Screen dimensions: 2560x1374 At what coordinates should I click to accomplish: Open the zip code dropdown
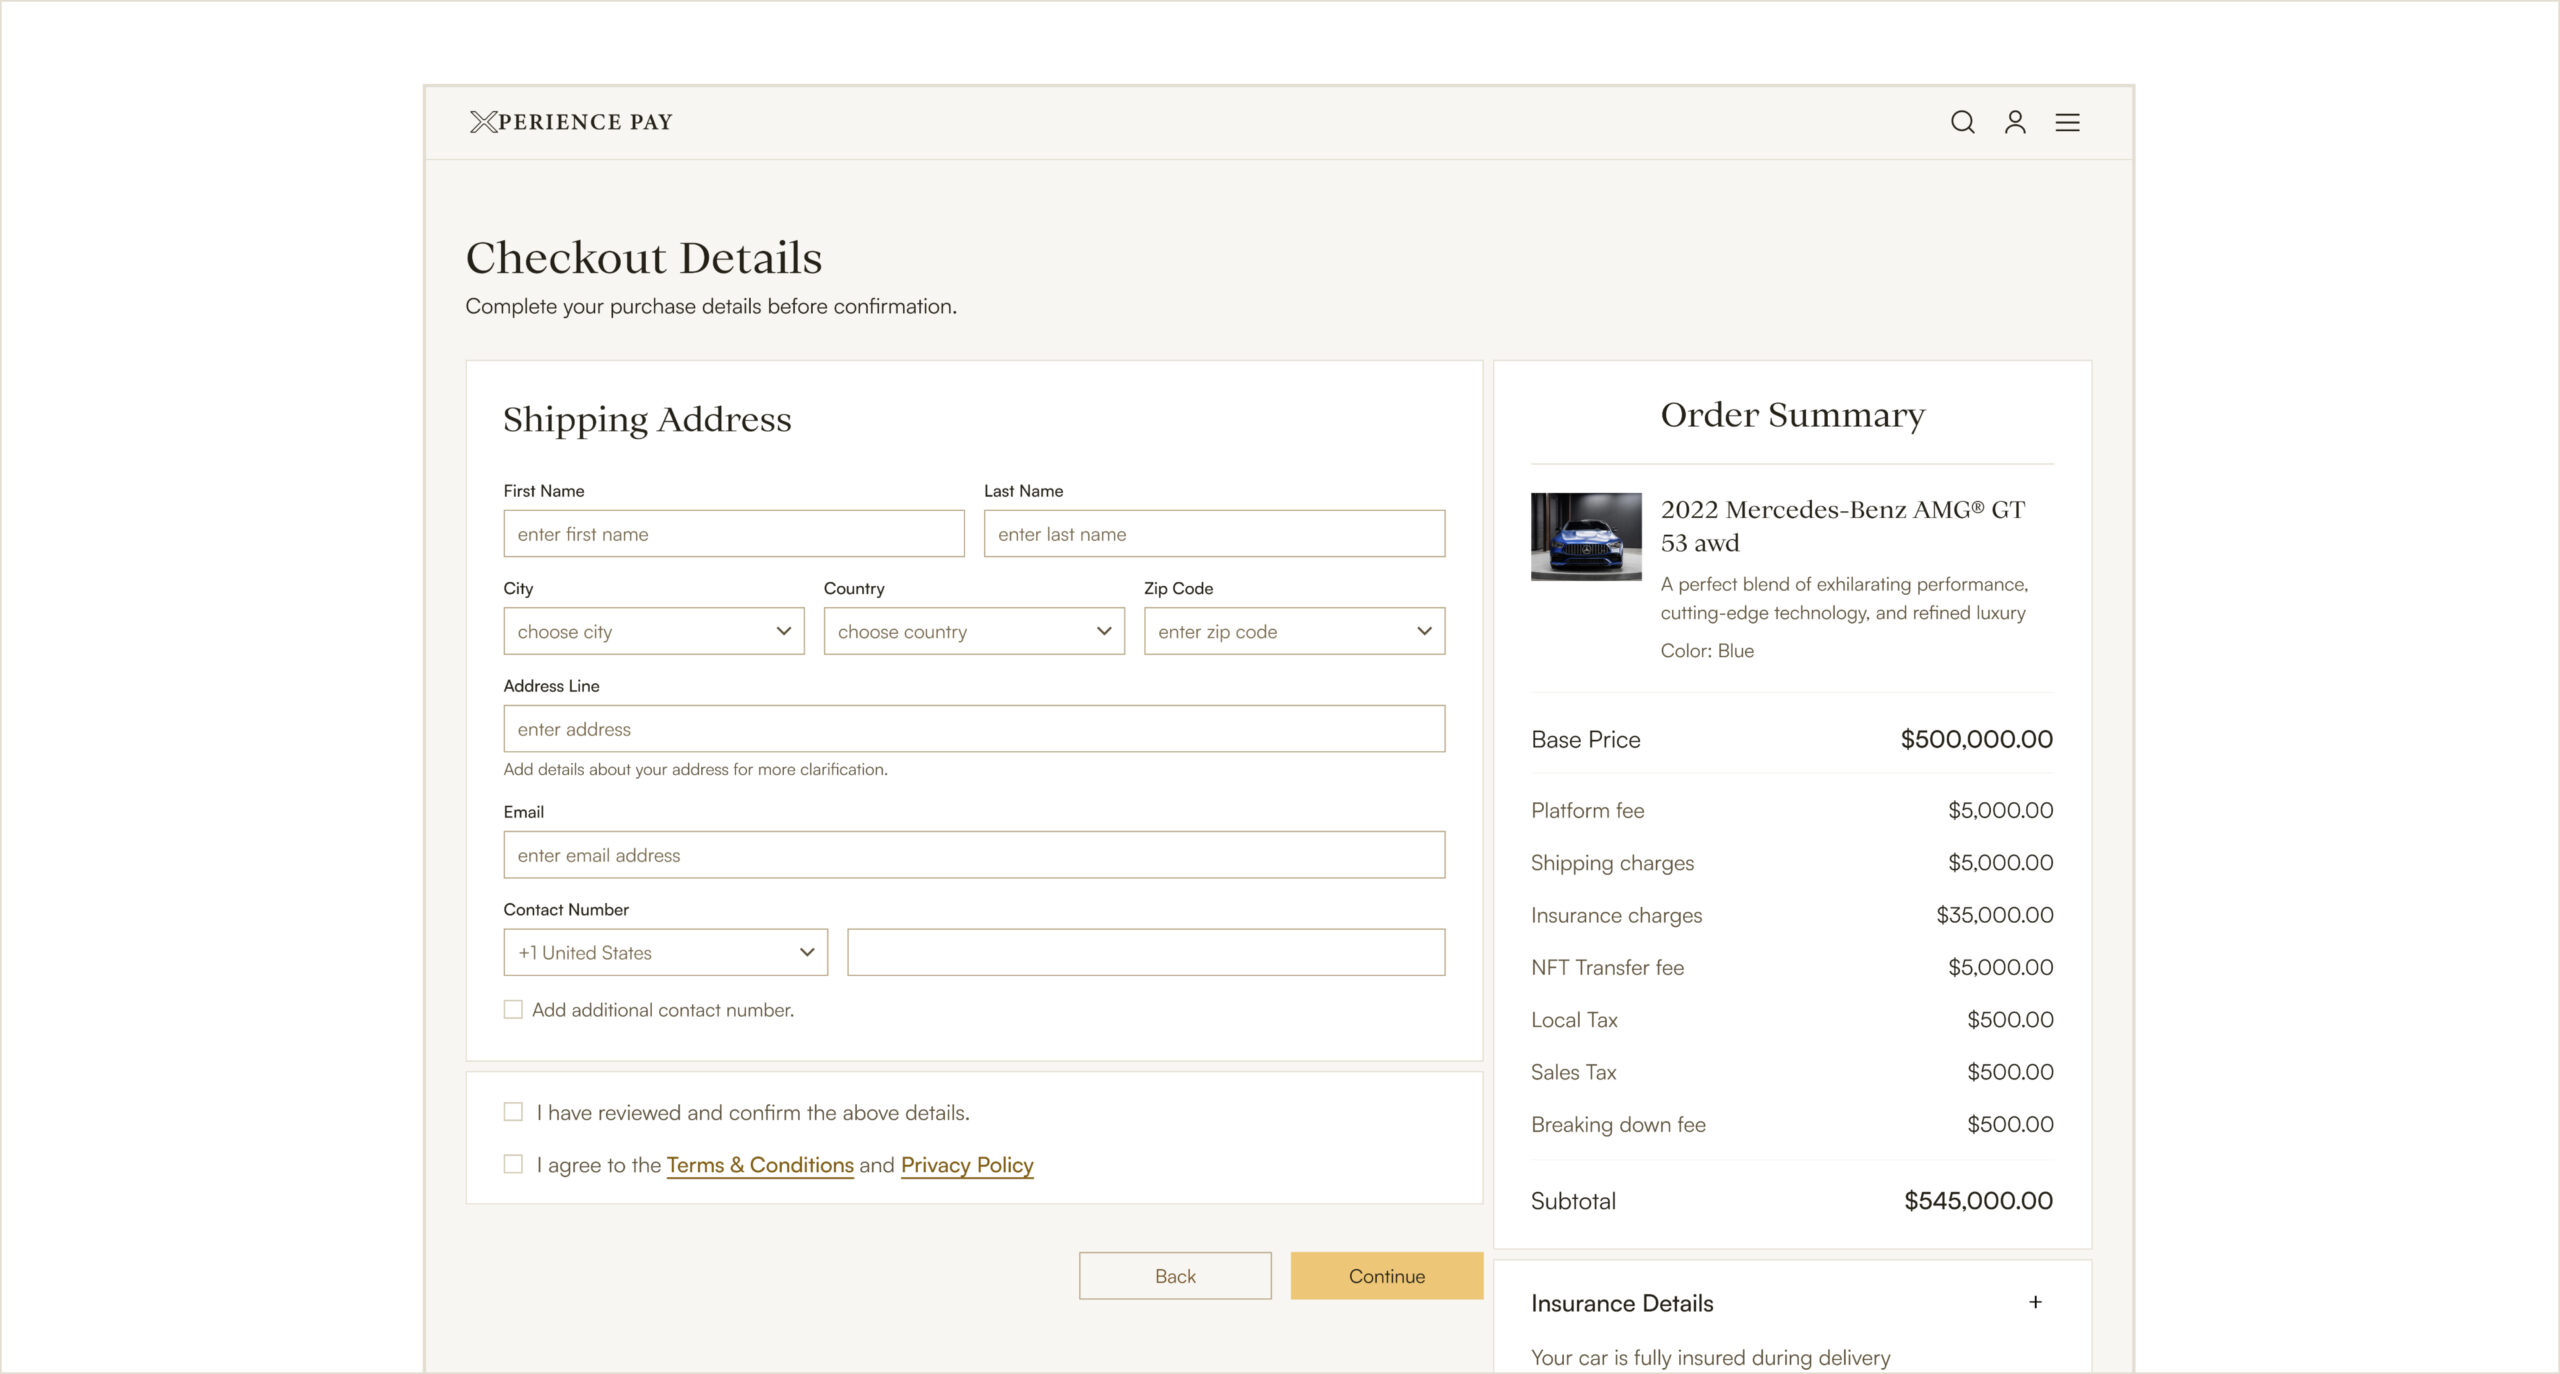pyautogui.click(x=1294, y=631)
